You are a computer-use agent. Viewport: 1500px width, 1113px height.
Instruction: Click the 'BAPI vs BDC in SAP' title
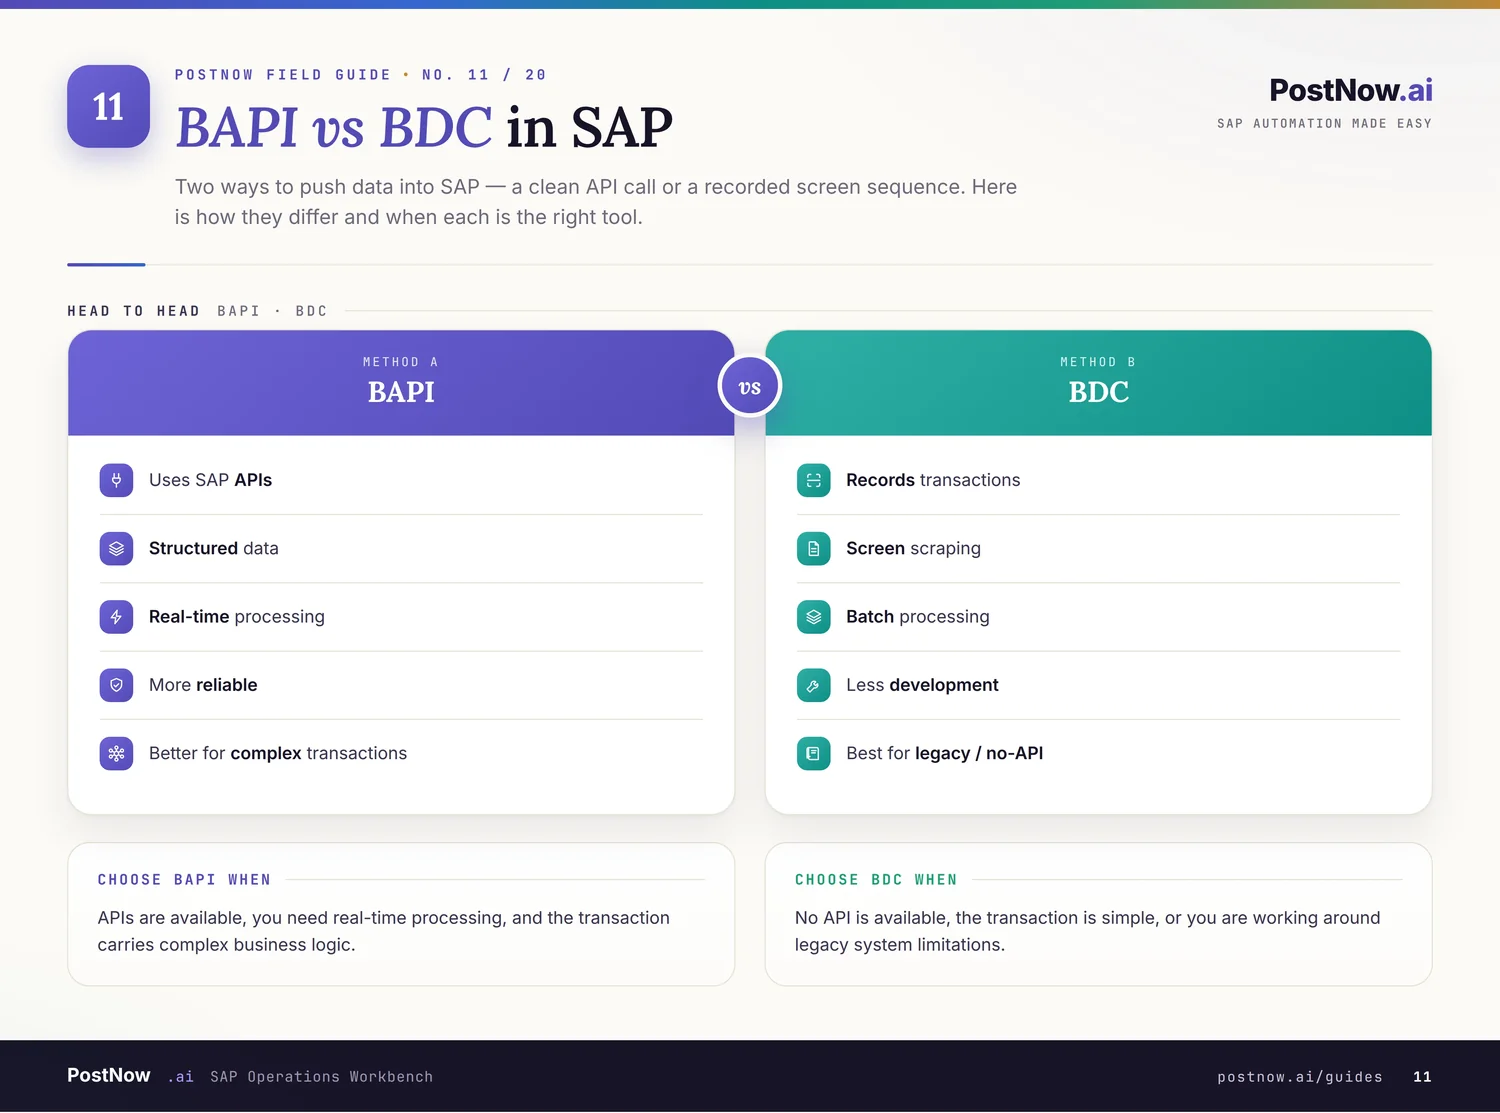[x=424, y=128]
